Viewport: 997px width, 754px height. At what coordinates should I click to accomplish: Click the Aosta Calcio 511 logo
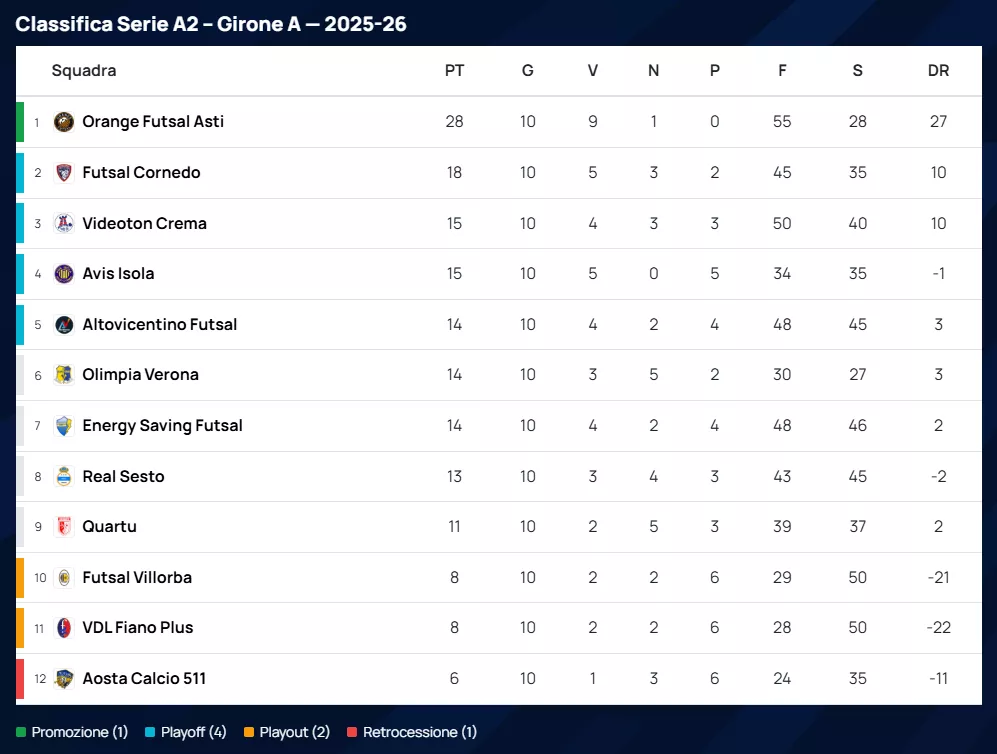[x=64, y=679]
